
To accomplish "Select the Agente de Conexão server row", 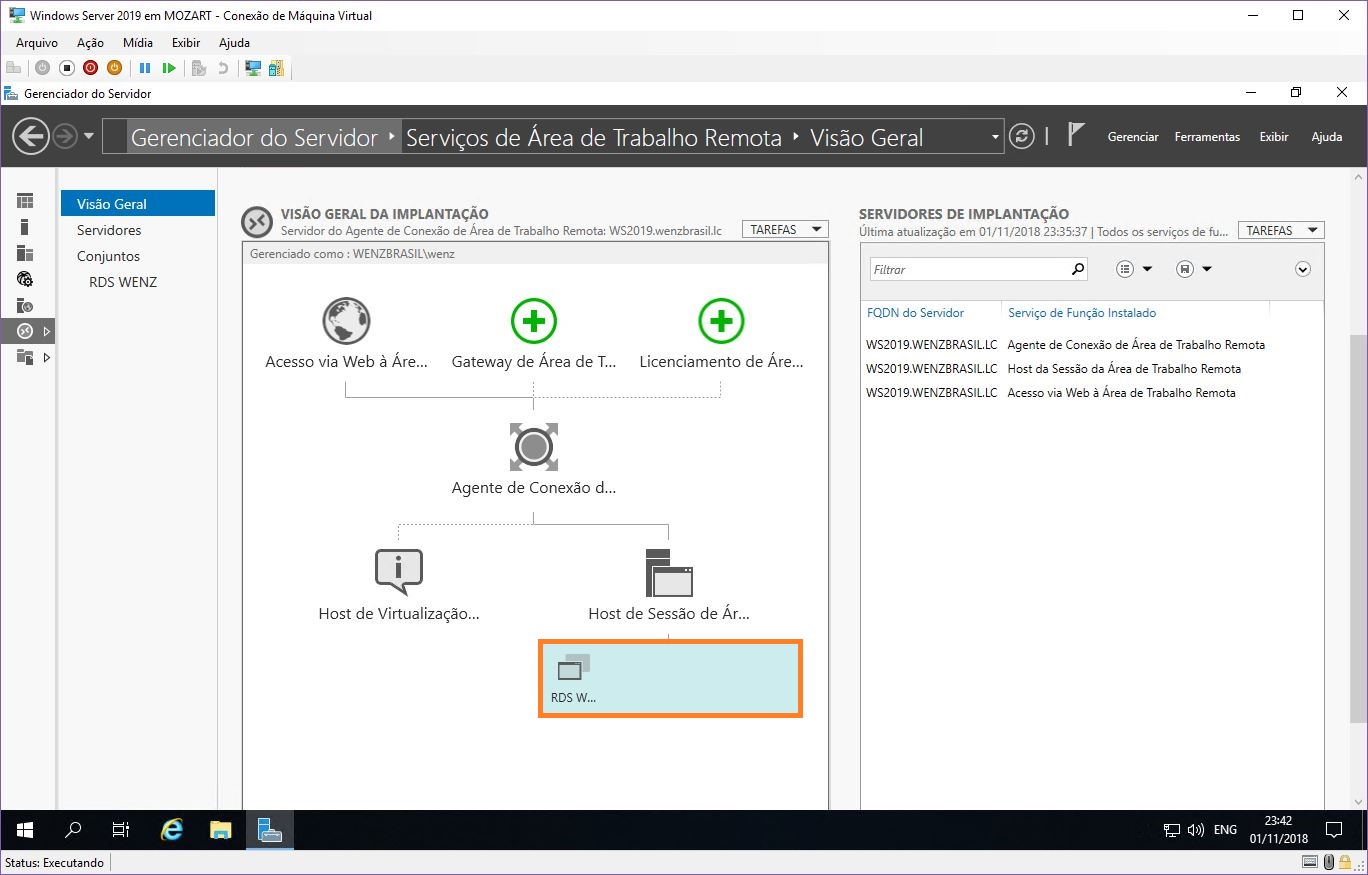I will point(1065,345).
